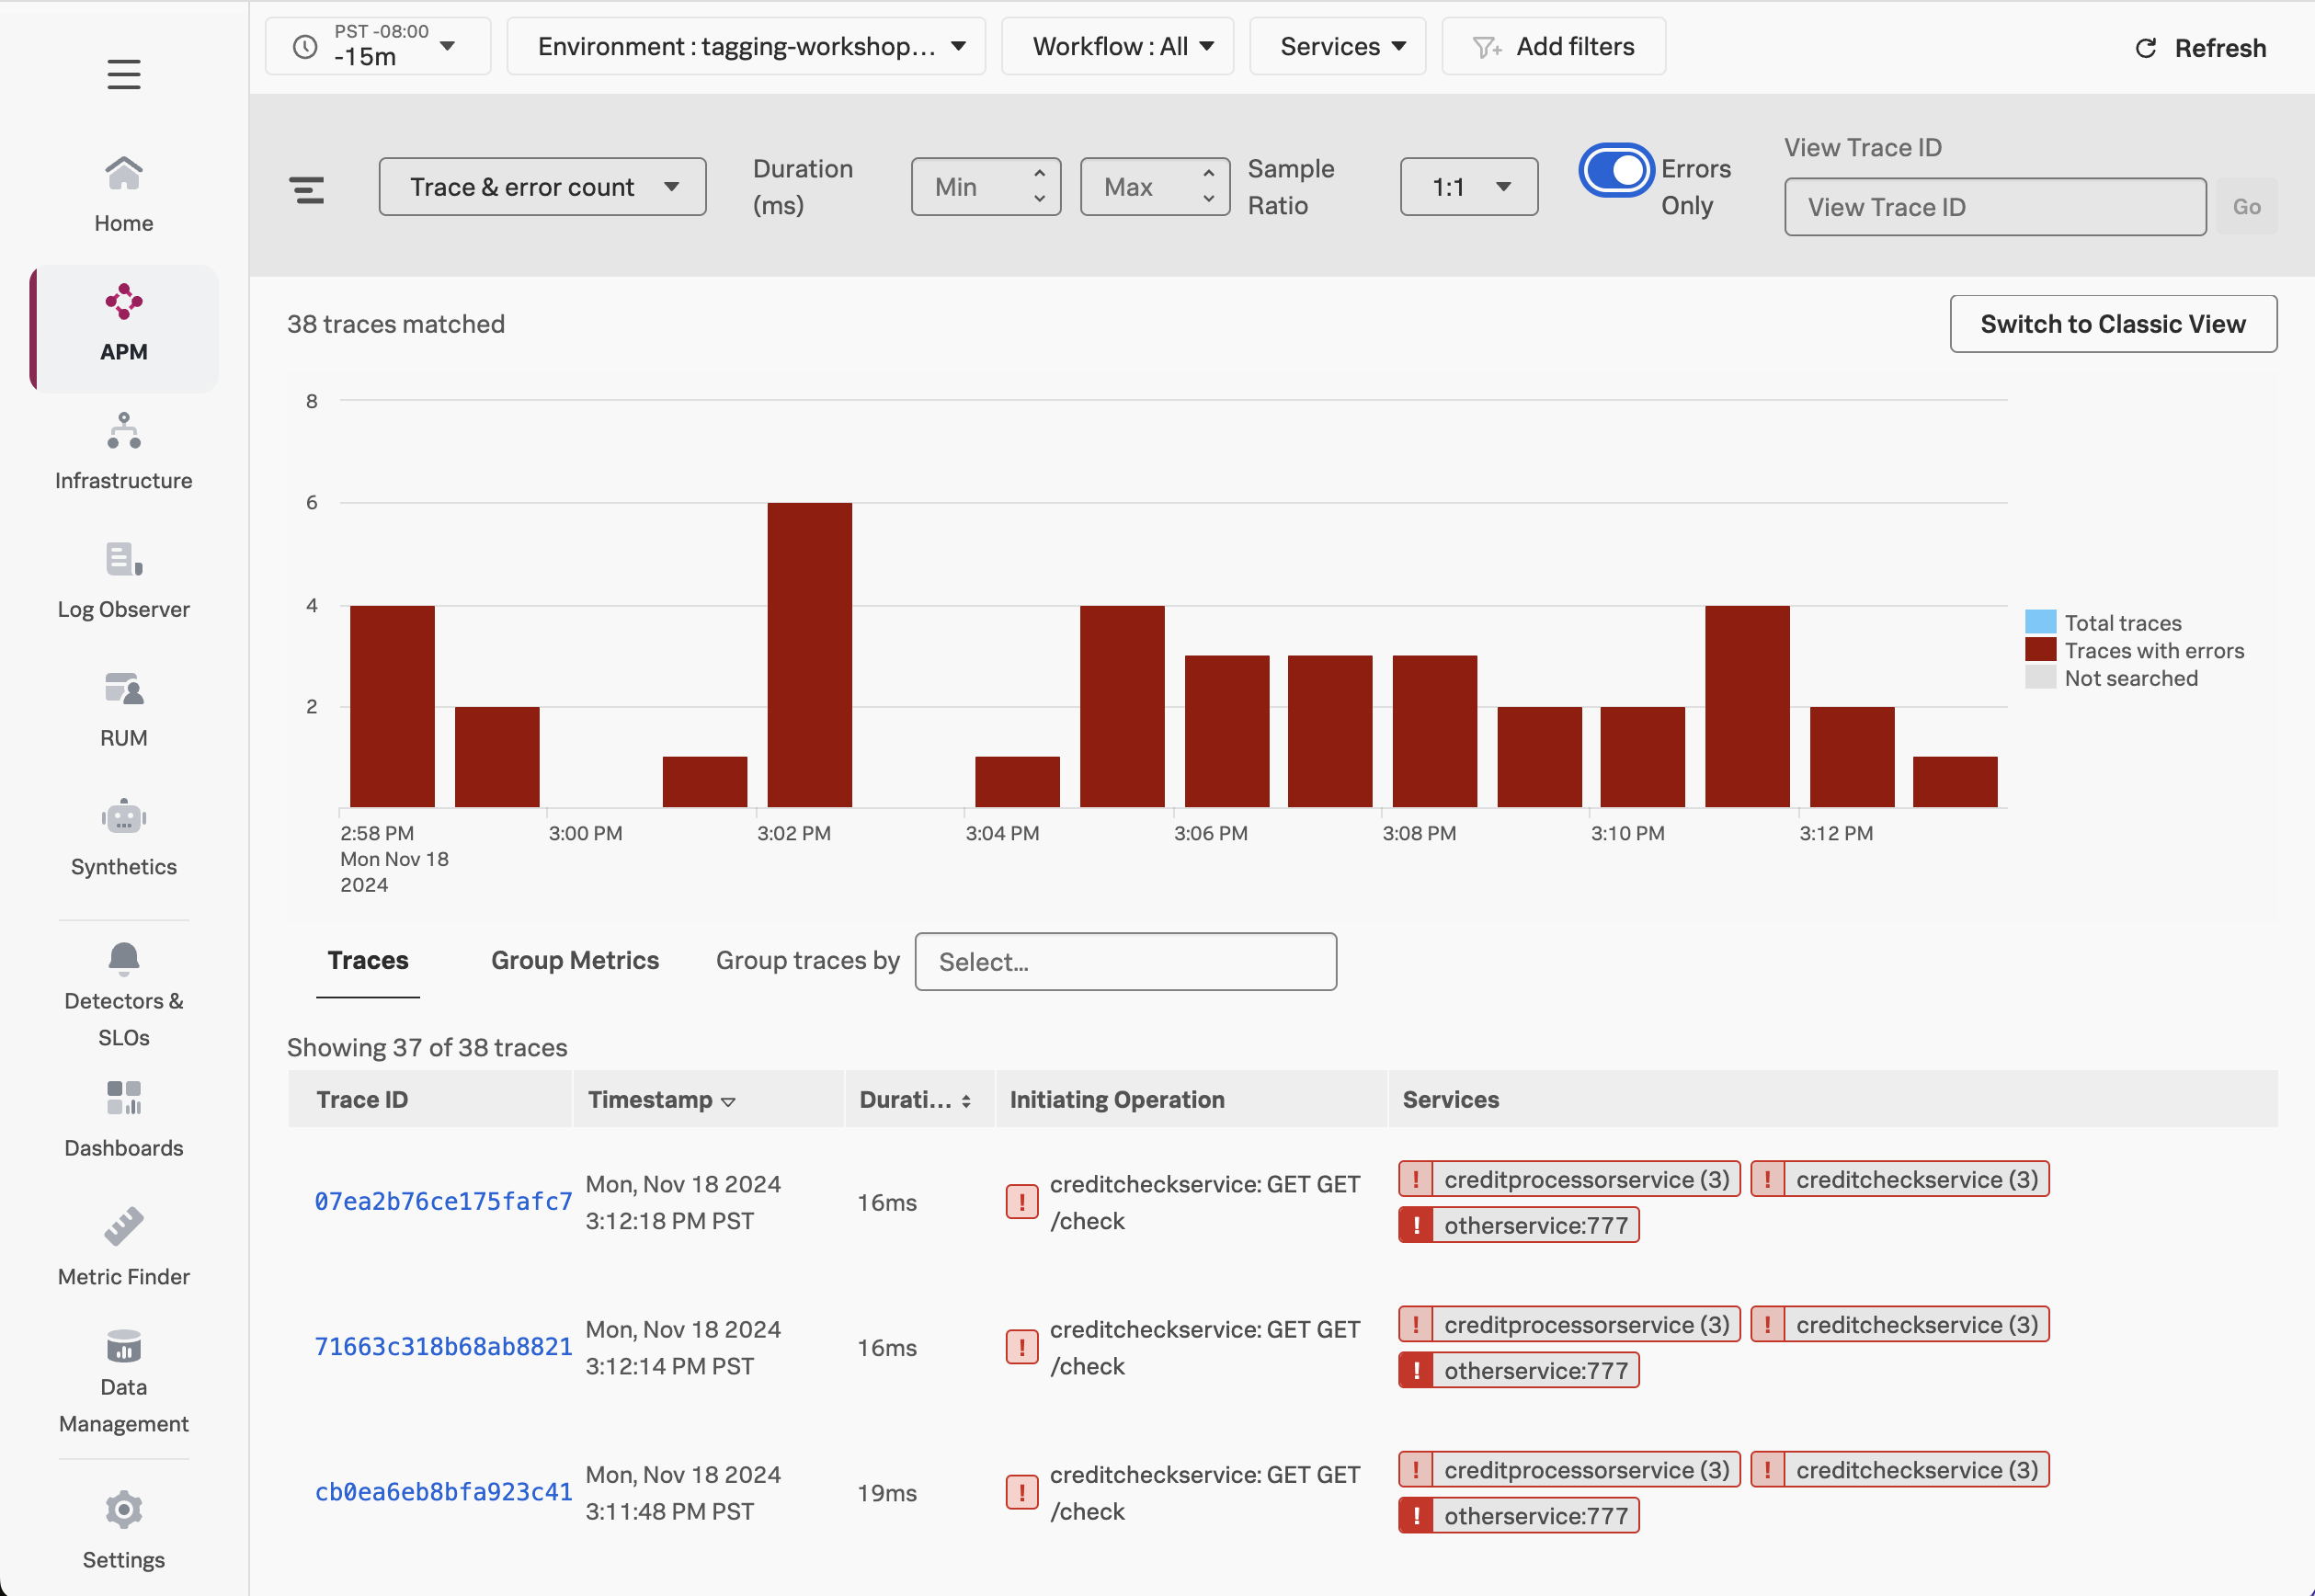
Task: Toggle the Errors Only switch
Action: click(1614, 170)
